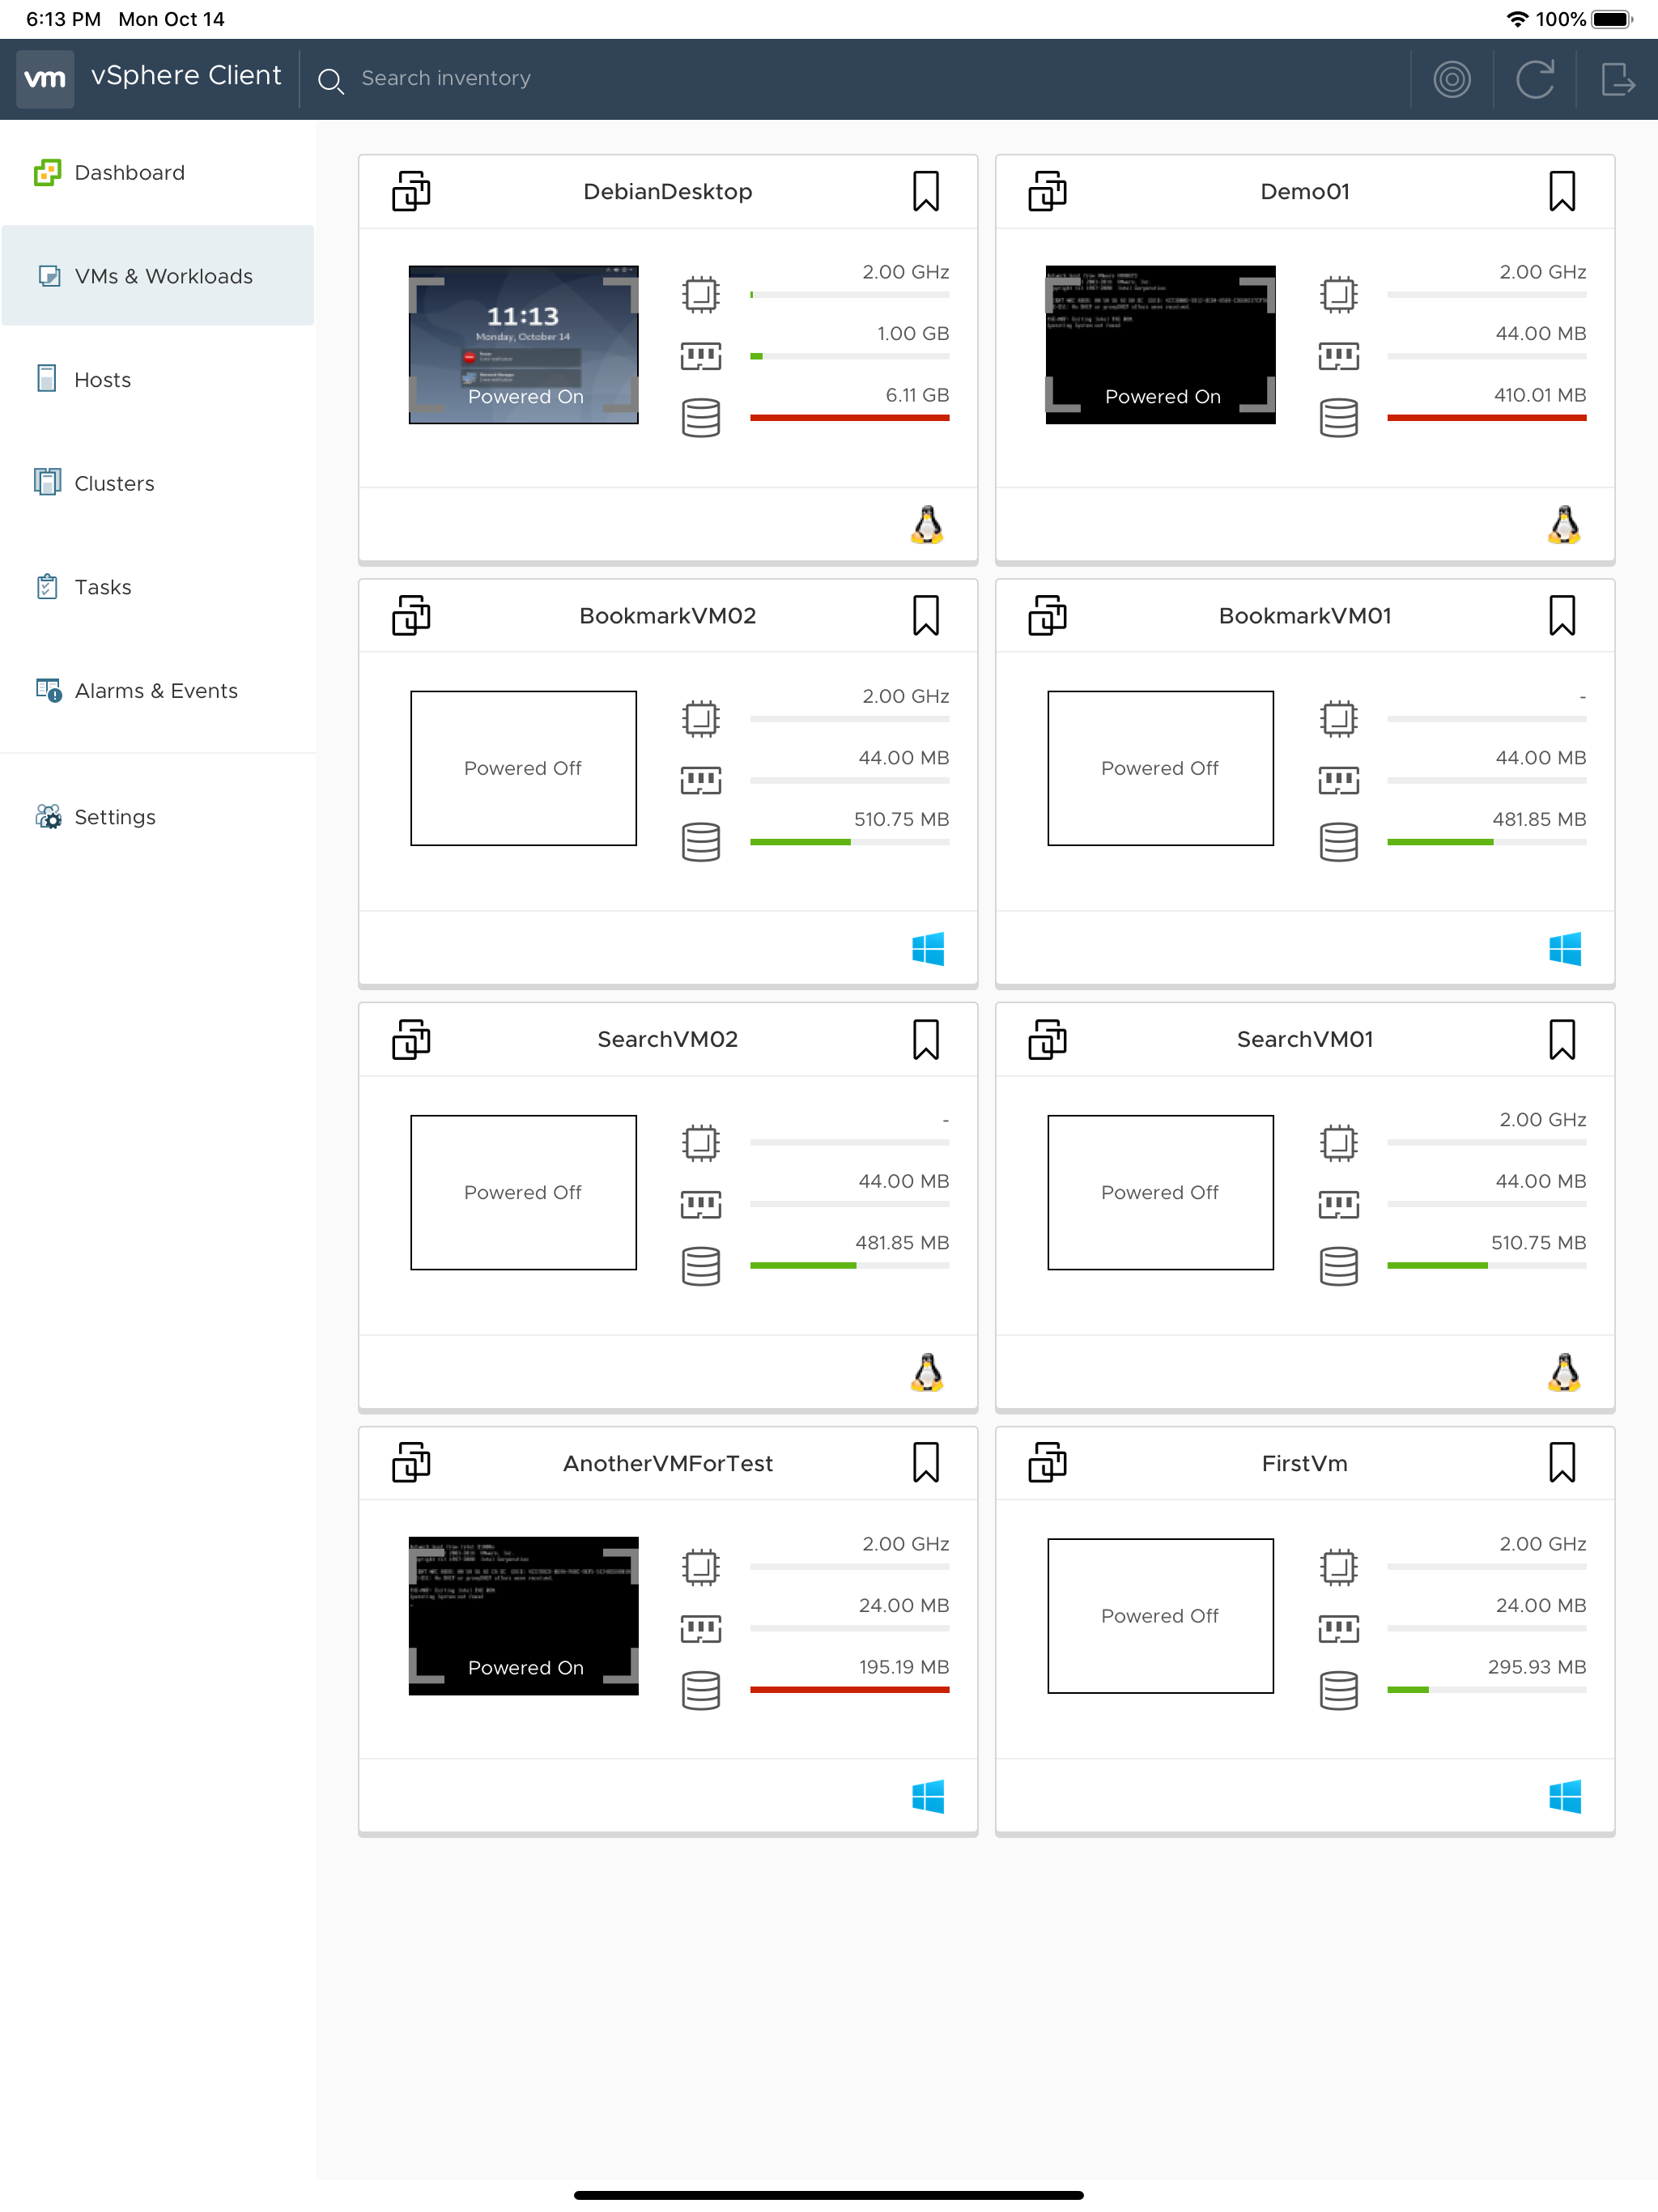Go to Alarms & Events
This screenshot has height=2212, width=1658.
[x=155, y=691]
